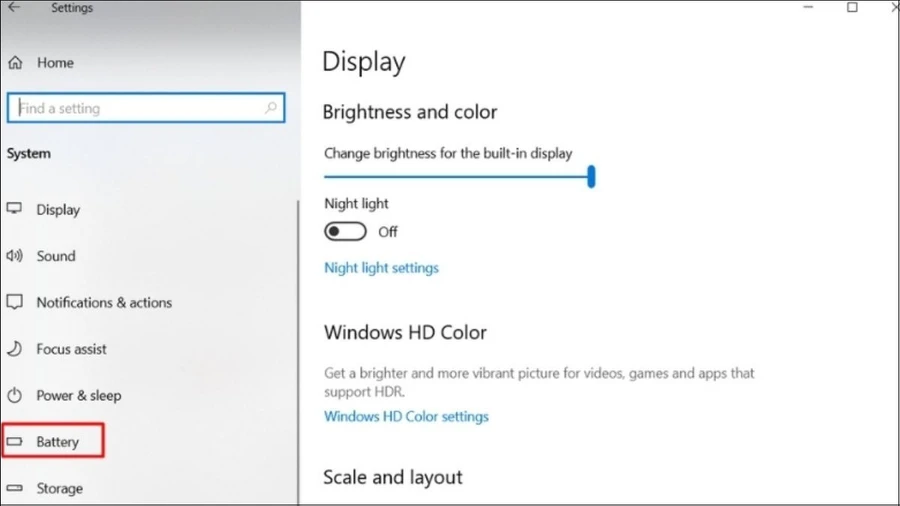
Task: Click the search magnifier icon in Find a setting
Action: coord(270,108)
